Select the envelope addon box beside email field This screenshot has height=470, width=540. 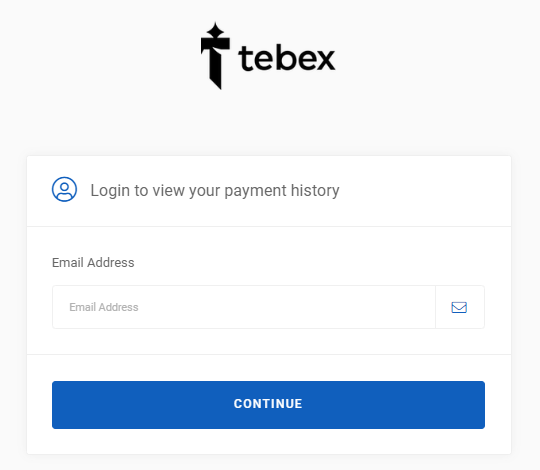[460, 307]
